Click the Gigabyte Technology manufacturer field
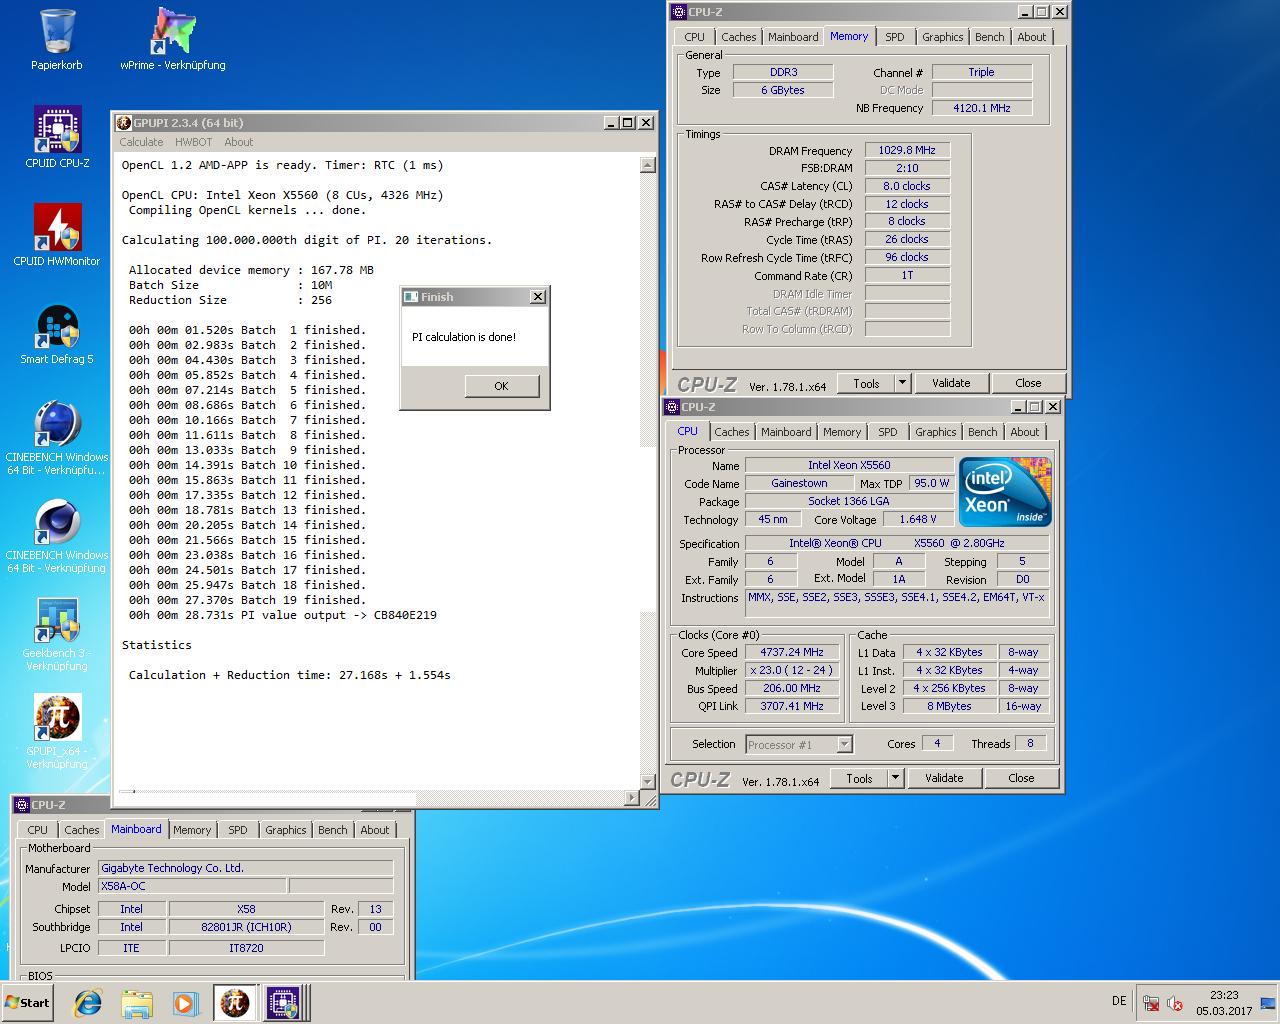 coord(245,868)
